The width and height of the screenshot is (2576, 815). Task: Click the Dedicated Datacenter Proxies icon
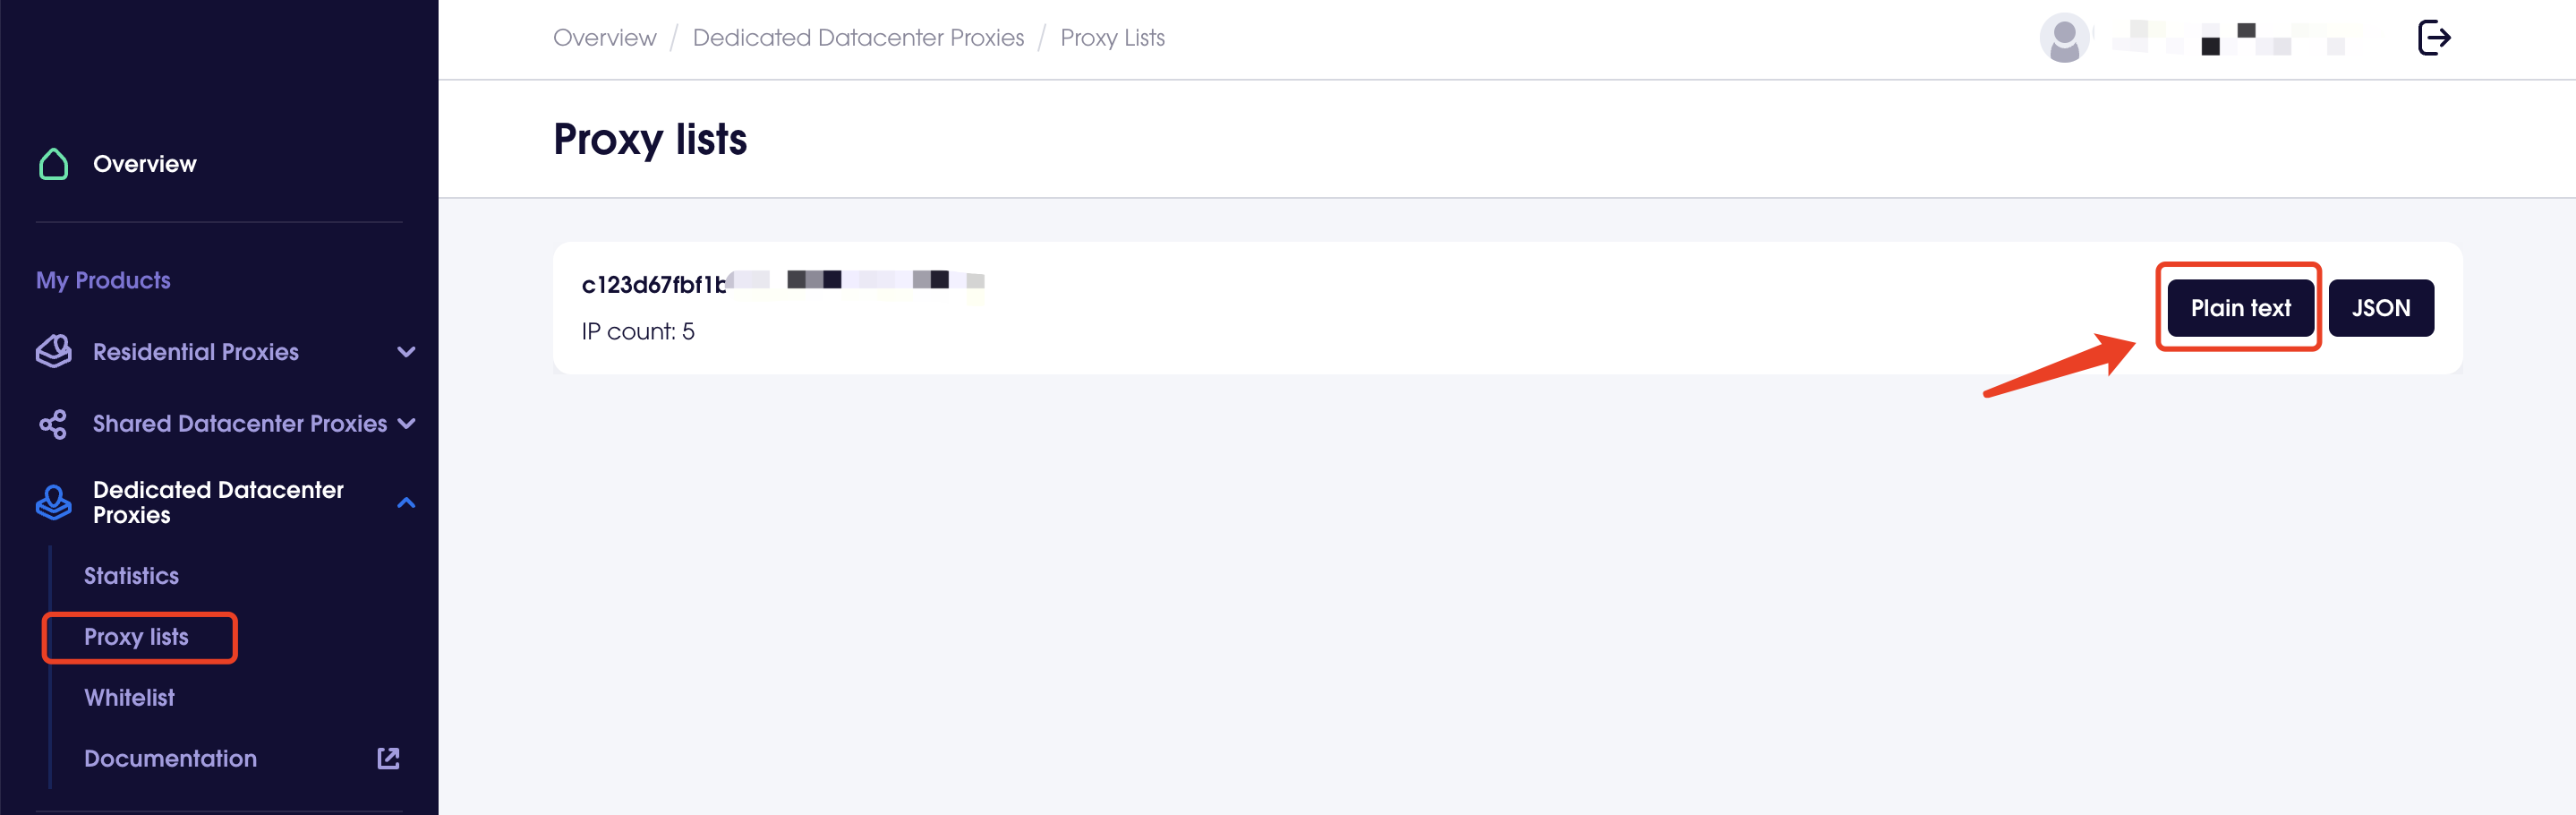tap(53, 502)
